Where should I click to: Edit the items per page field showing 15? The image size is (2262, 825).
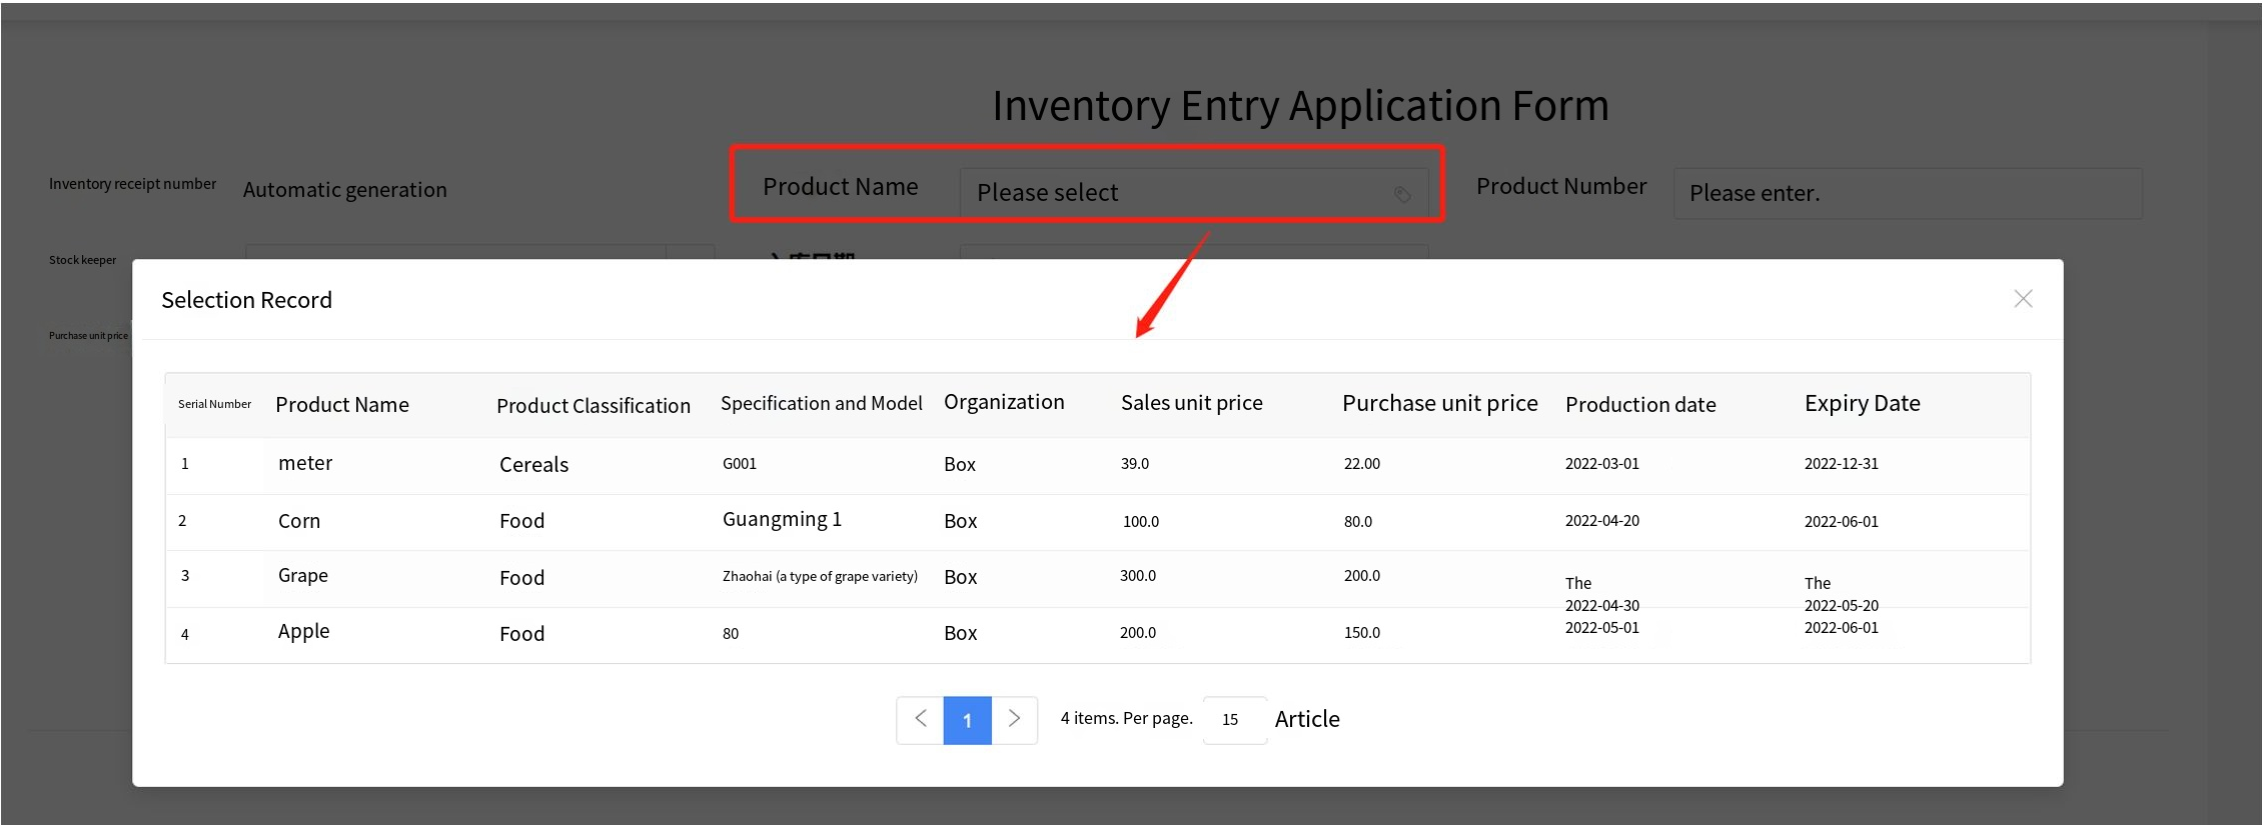(1234, 720)
